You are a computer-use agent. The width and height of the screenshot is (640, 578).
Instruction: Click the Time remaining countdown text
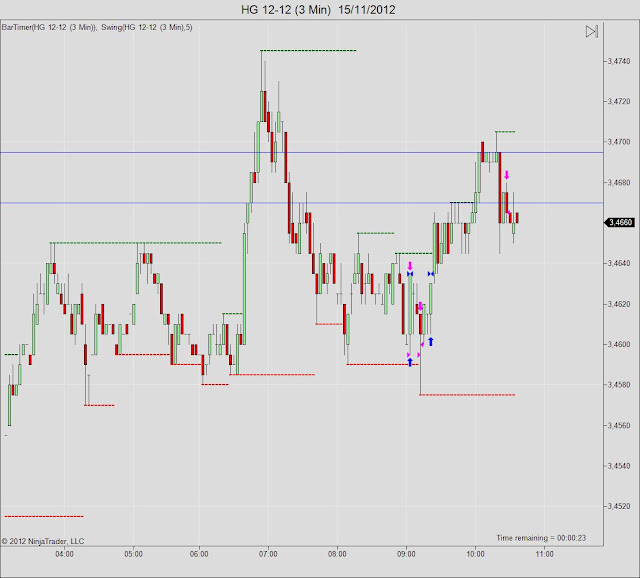(x=541, y=538)
